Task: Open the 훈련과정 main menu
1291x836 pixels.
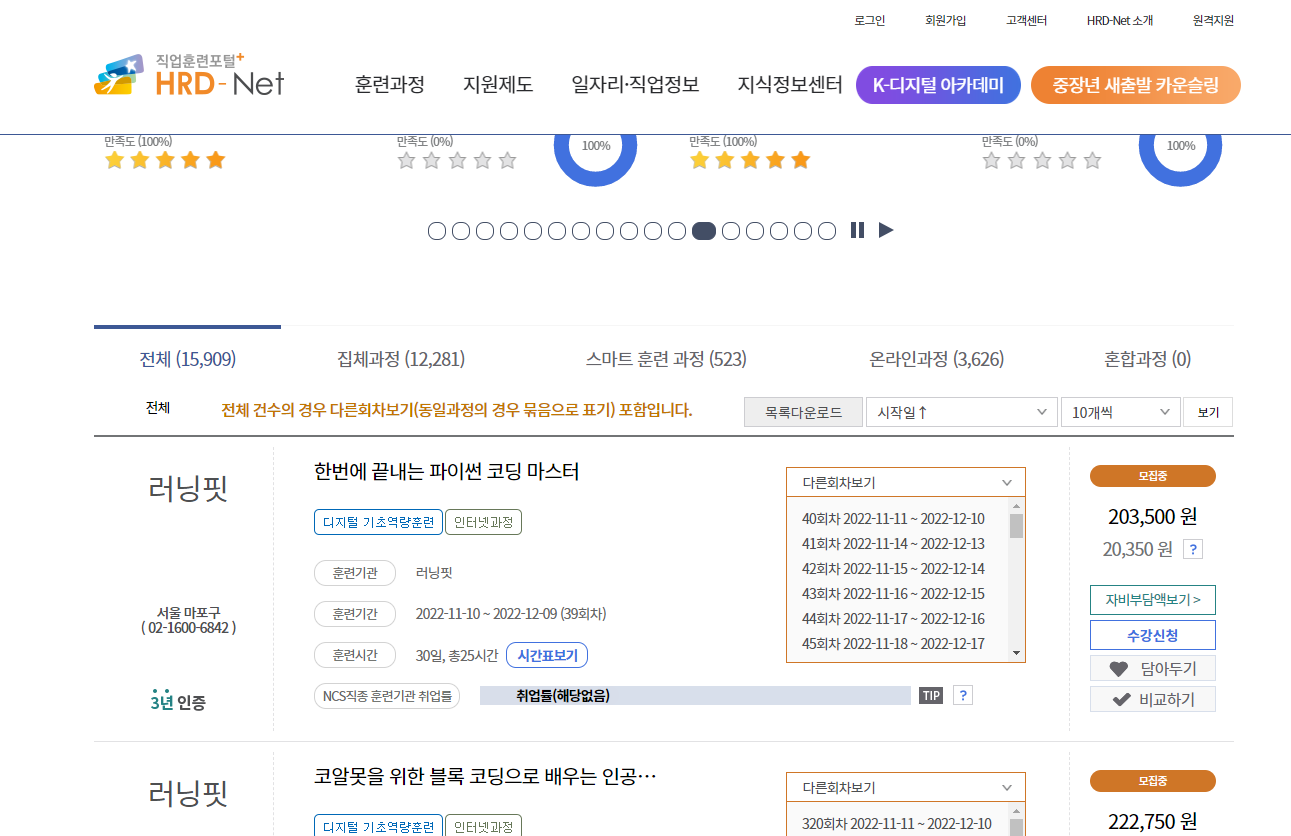Action: click(390, 85)
